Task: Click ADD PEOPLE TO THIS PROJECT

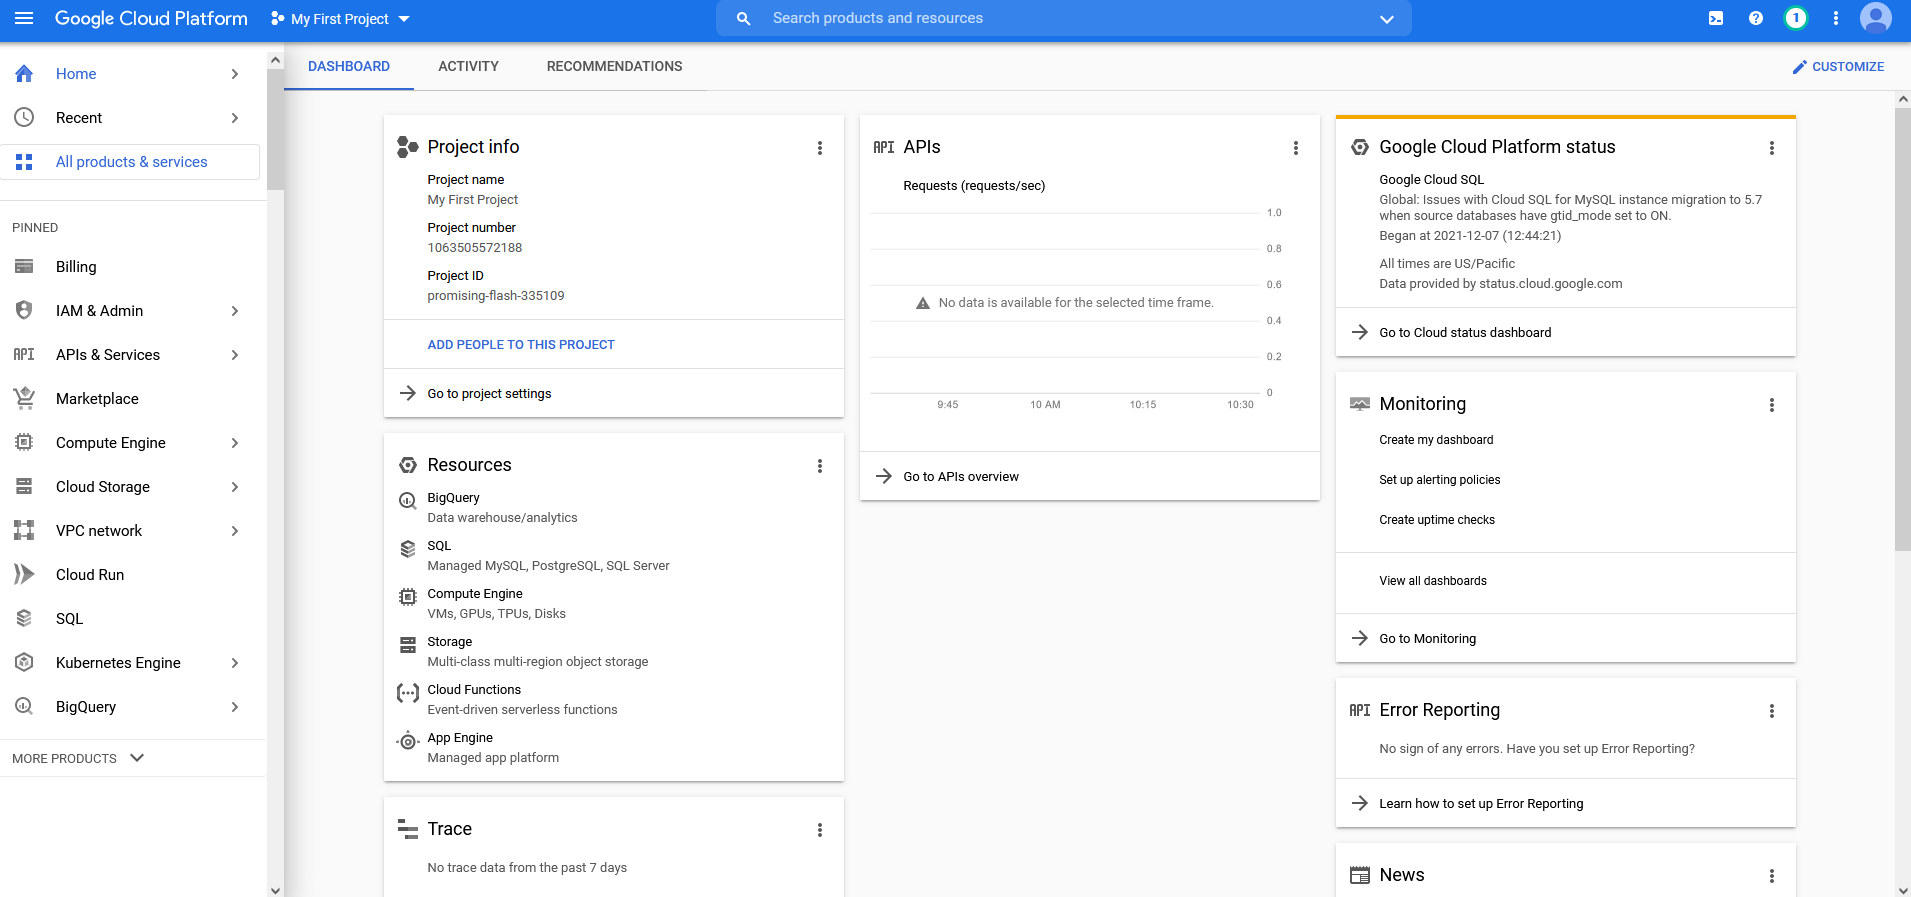Action: (x=521, y=344)
